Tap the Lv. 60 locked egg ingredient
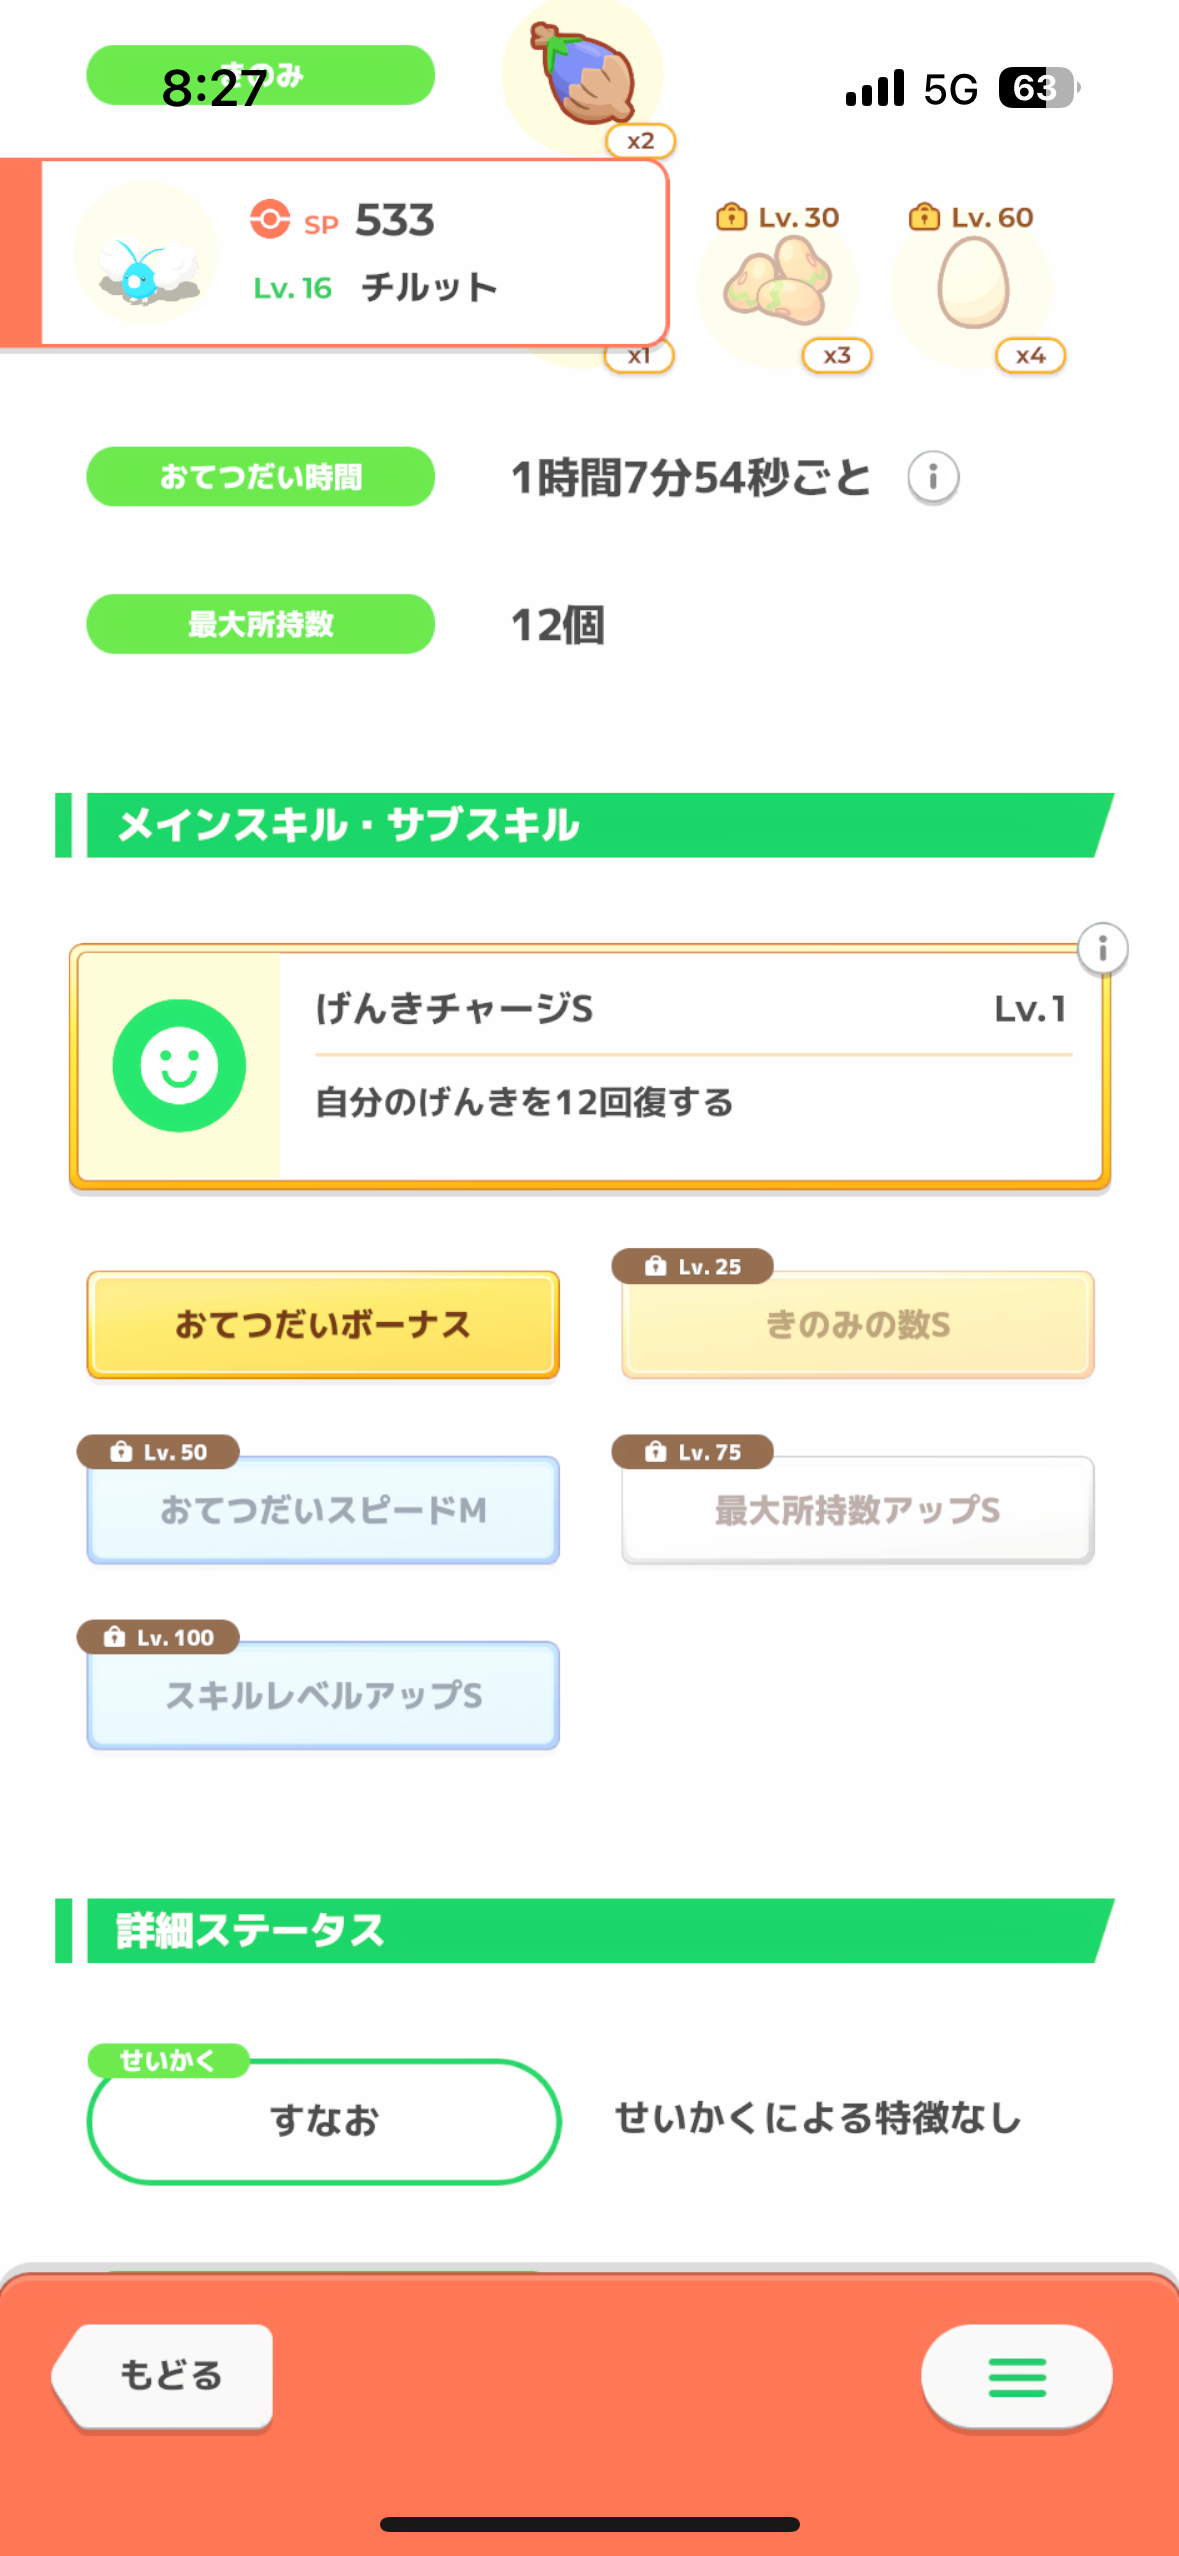The width and height of the screenshot is (1179, 2556). coord(972,288)
